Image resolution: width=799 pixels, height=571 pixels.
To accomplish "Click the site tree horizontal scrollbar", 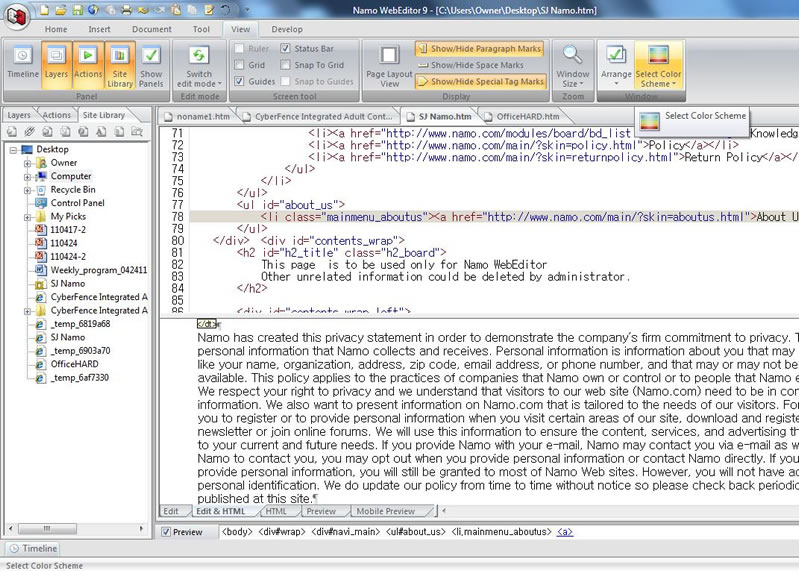I will (x=76, y=529).
